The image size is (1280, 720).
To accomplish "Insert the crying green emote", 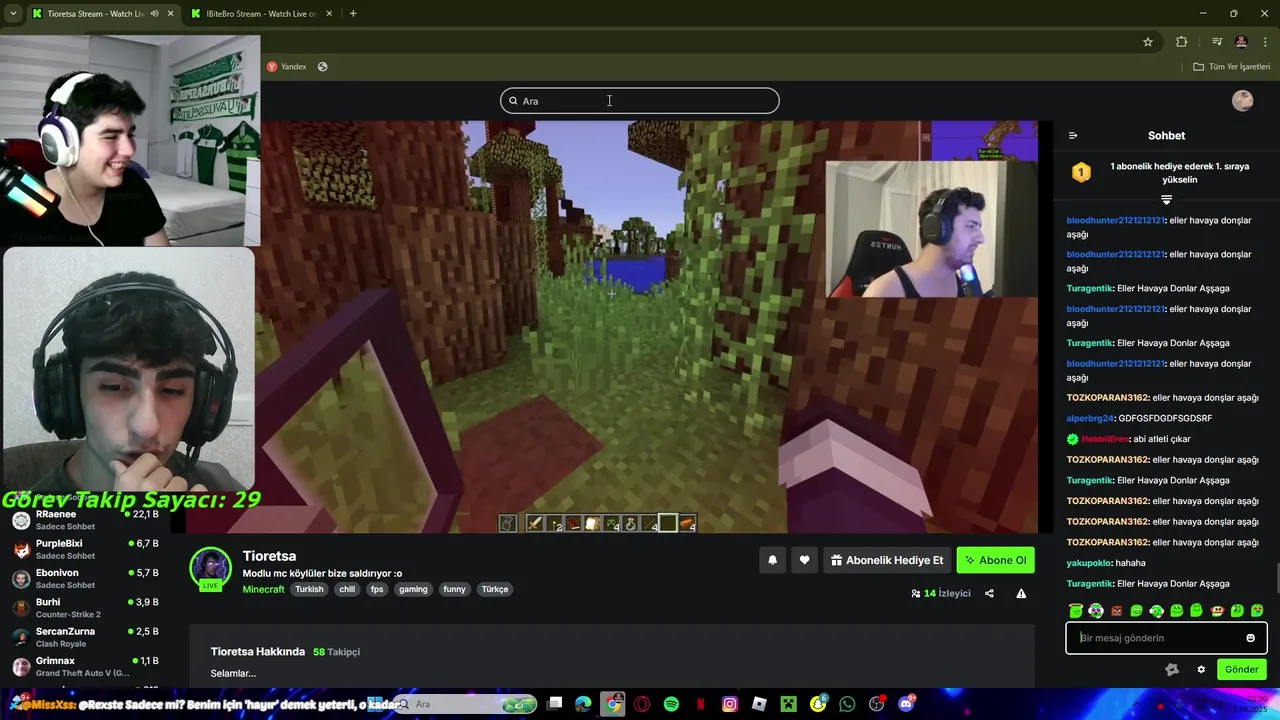I will click(1257, 610).
